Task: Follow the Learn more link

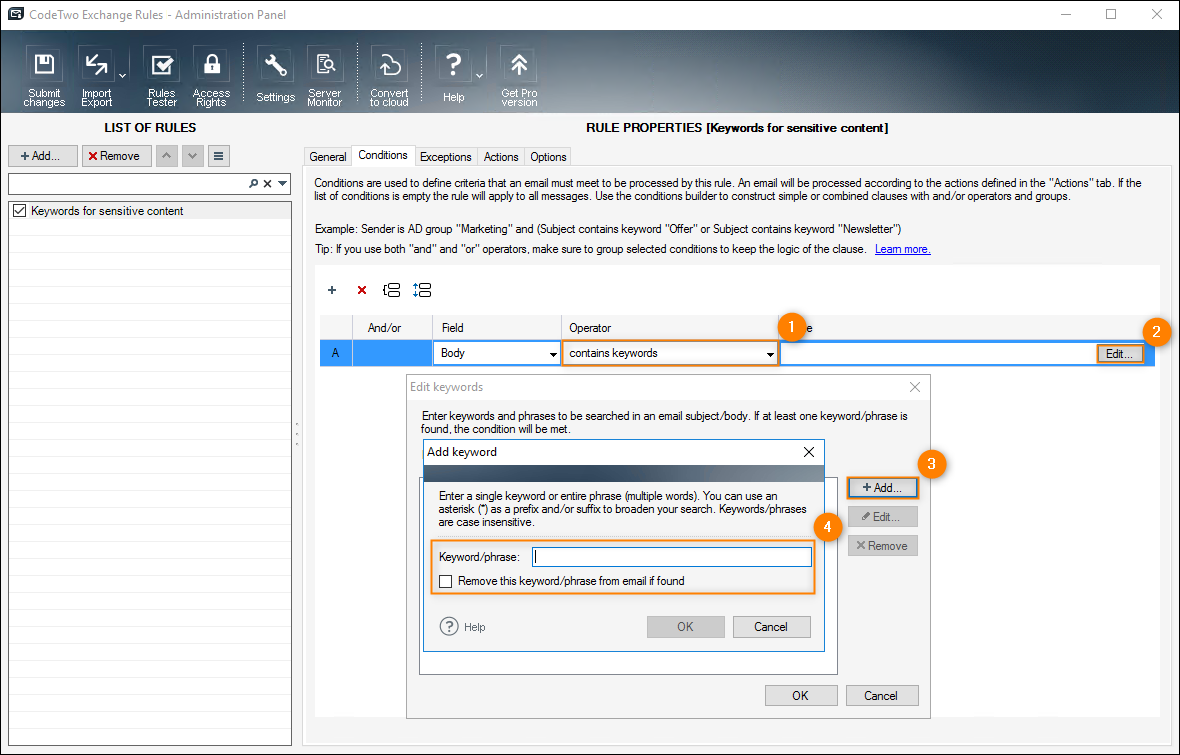Action: (902, 249)
